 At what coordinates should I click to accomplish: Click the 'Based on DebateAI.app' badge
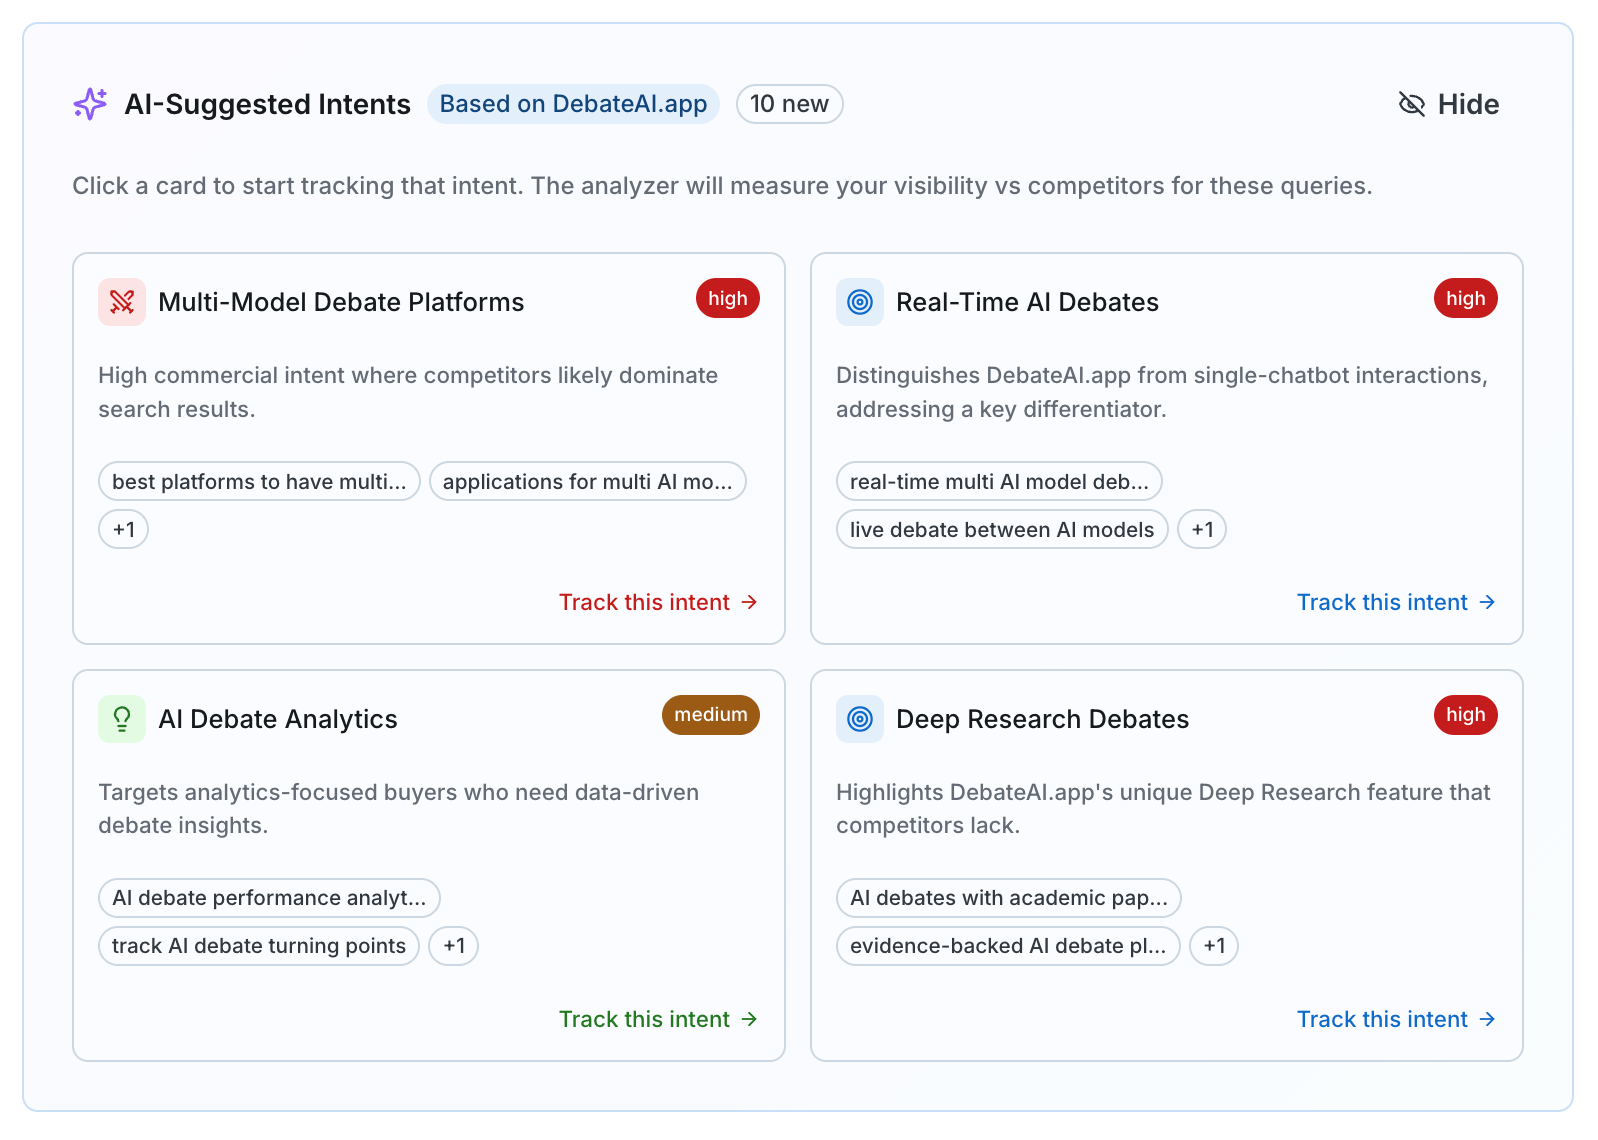coord(573,104)
